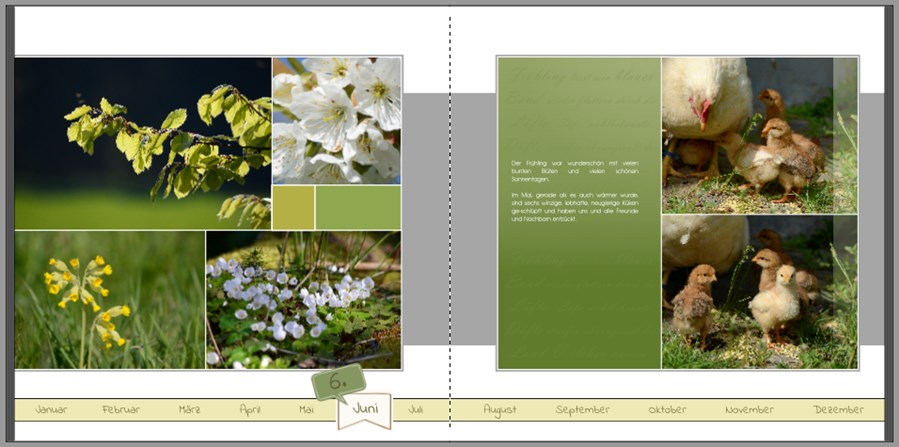The height and width of the screenshot is (447, 899).
Task: Click 'Mai' on the month strip
Action: [307, 410]
